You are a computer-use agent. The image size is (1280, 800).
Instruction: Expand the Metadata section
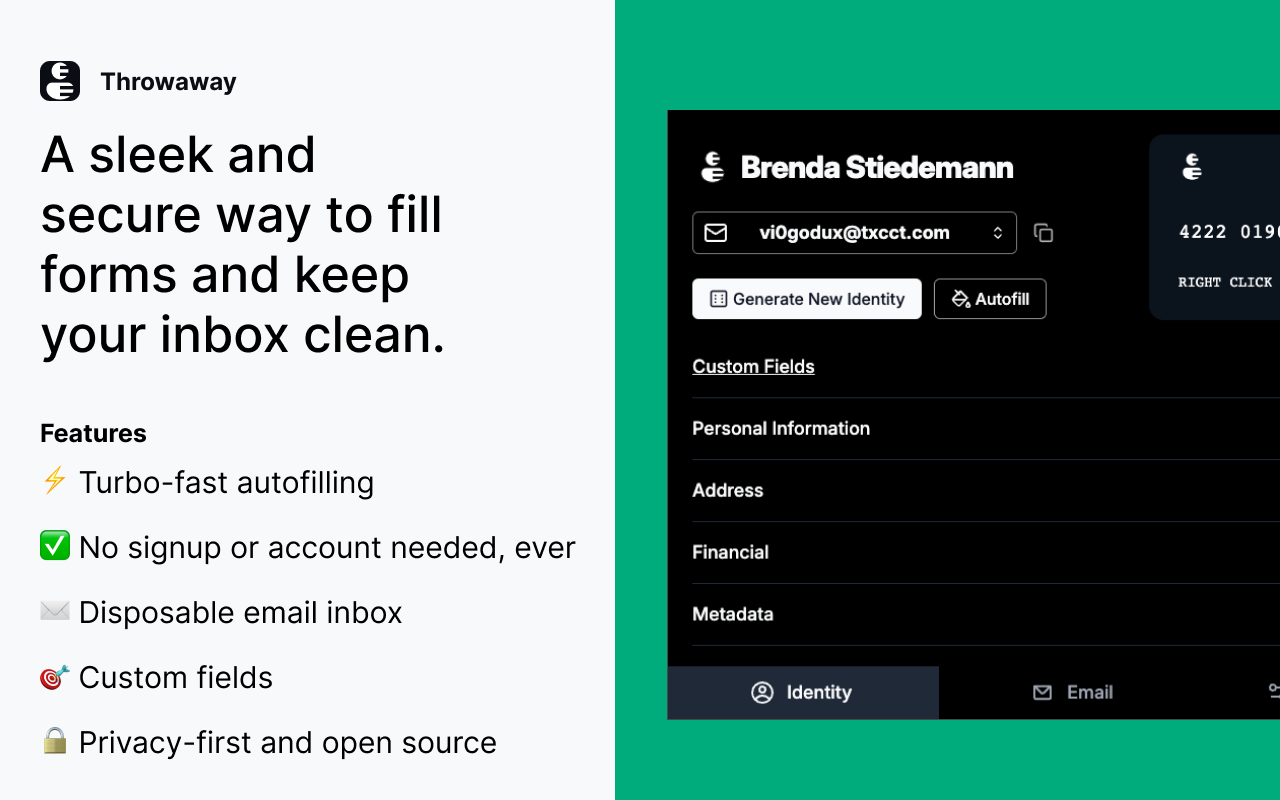point(733,614)
